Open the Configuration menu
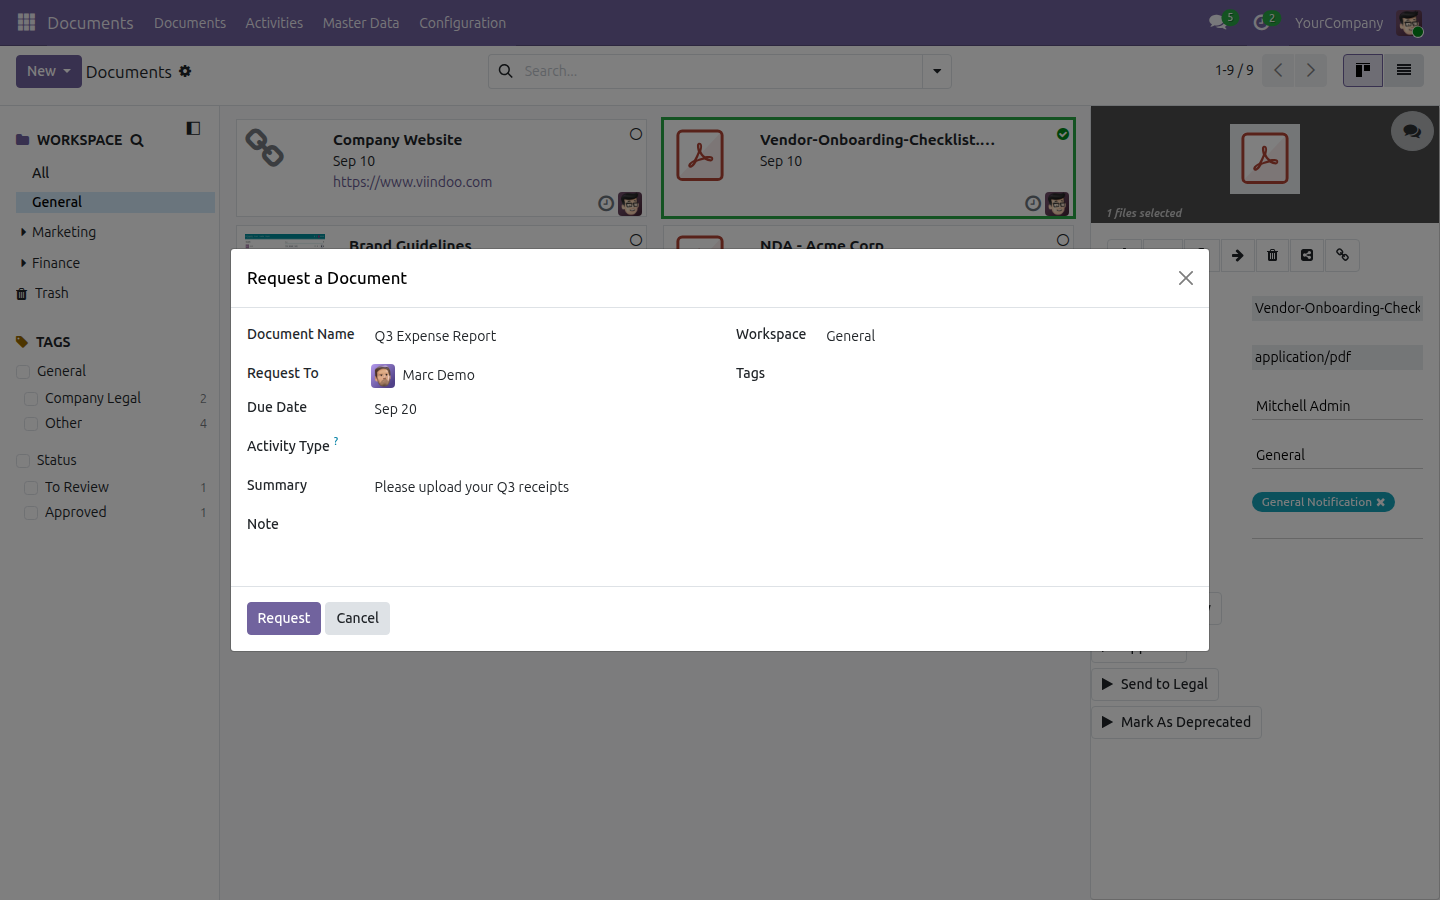1440x900 pixels. (x=462, y=23)
